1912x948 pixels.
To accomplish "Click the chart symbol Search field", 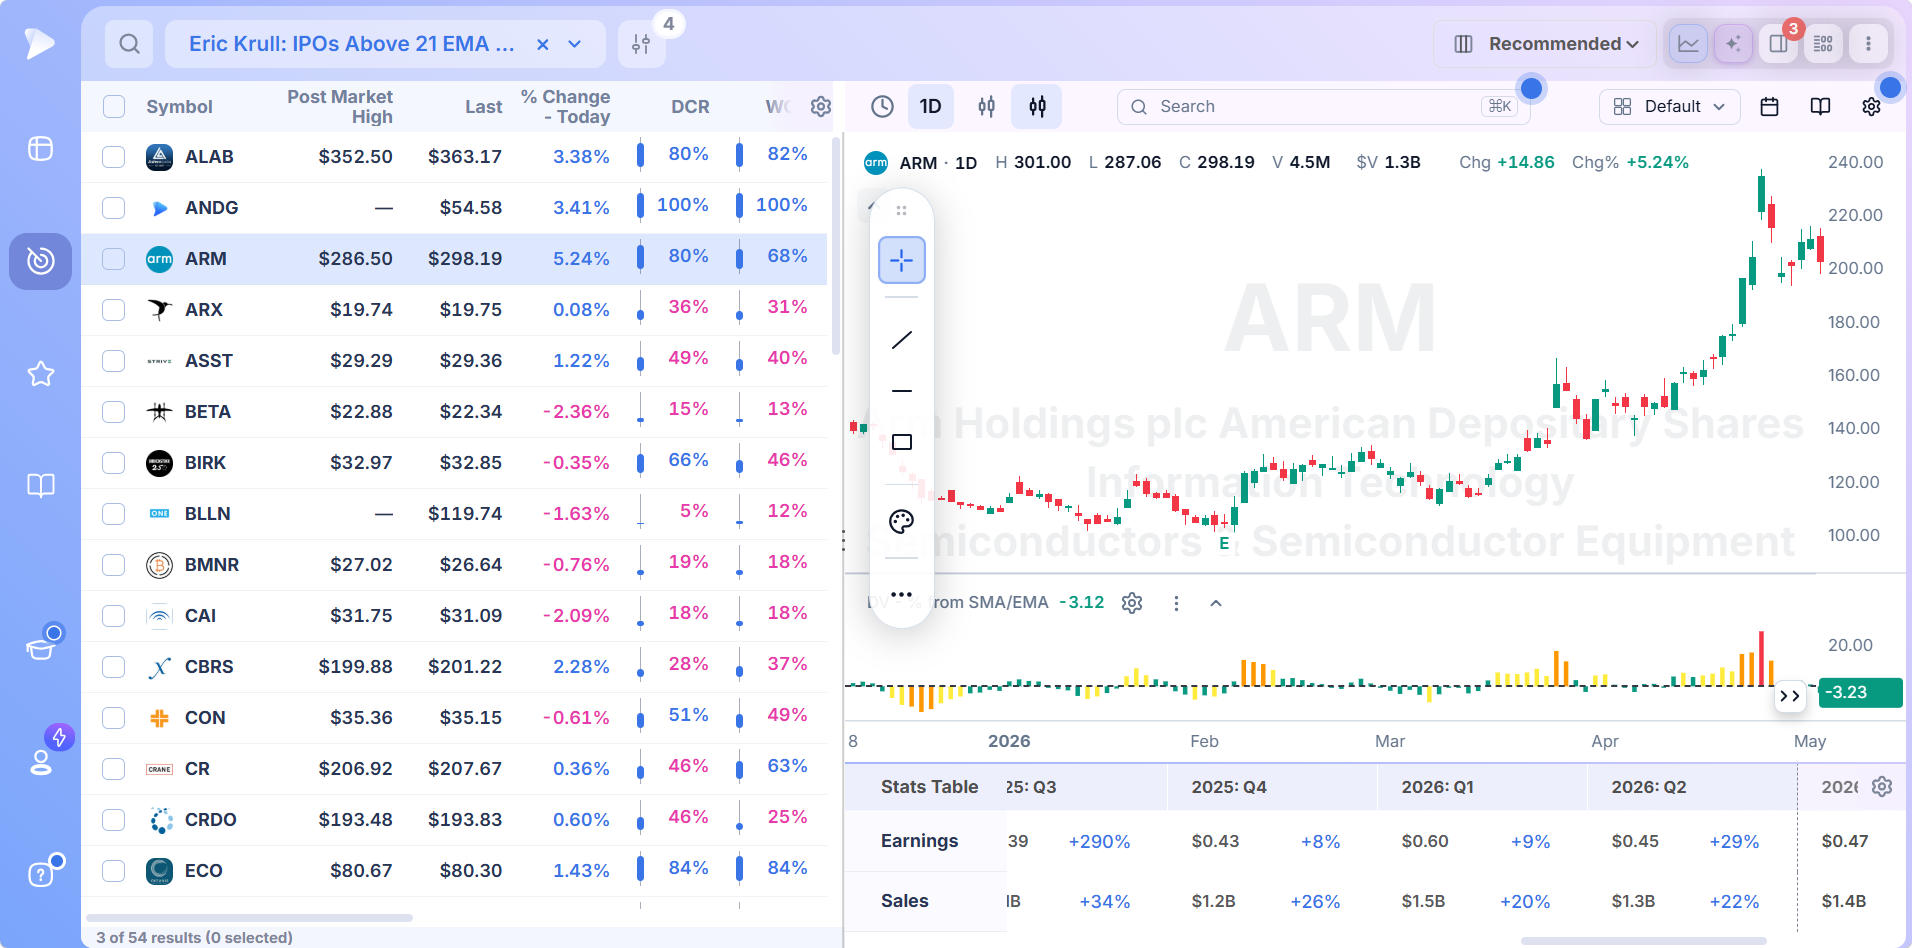I will (1323, 106).
